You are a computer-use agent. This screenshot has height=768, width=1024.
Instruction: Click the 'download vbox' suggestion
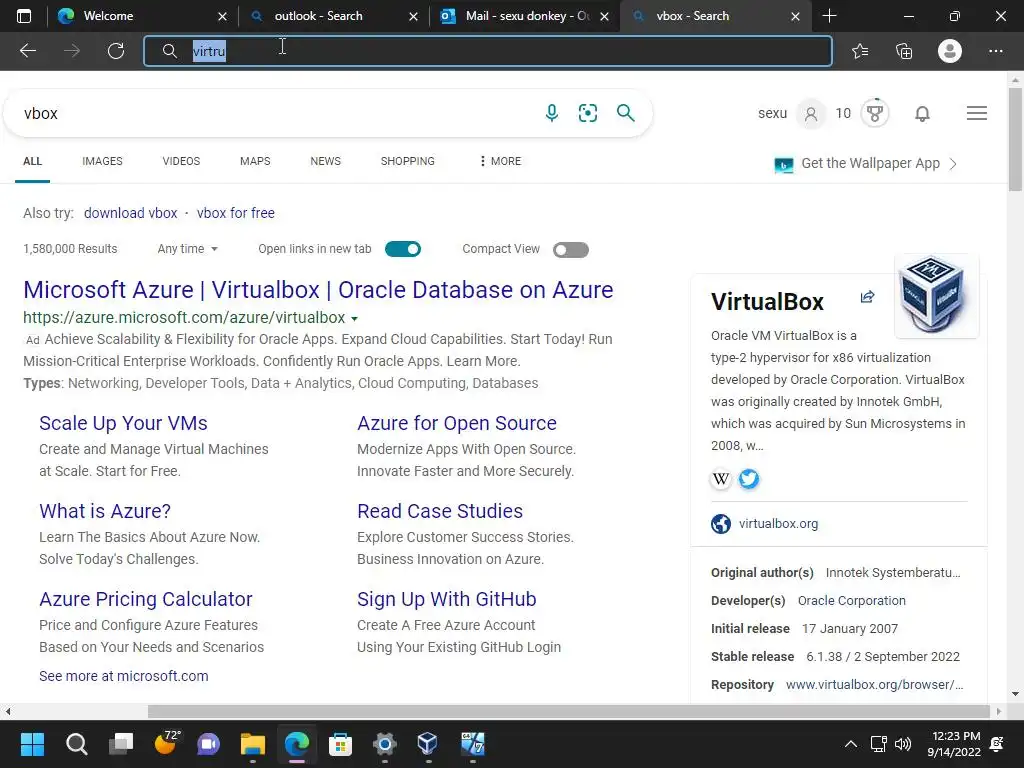[131, 213]
